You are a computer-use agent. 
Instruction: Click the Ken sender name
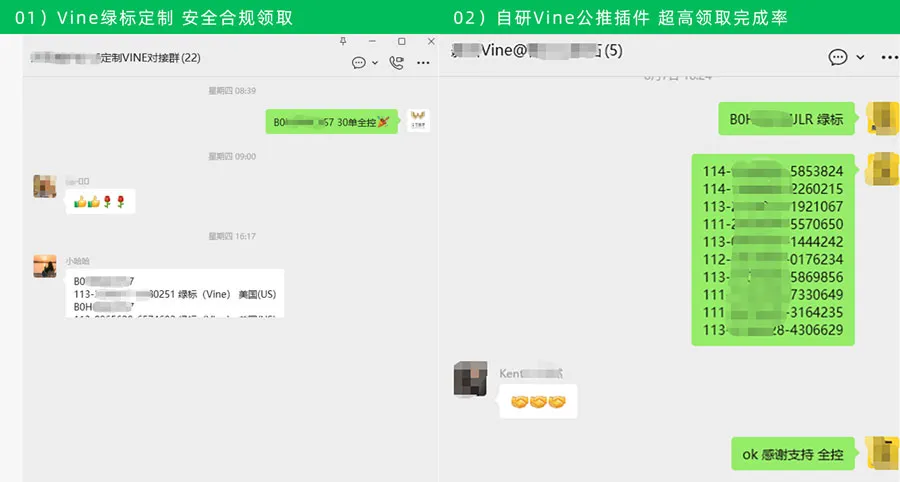[x=531, y=374]
